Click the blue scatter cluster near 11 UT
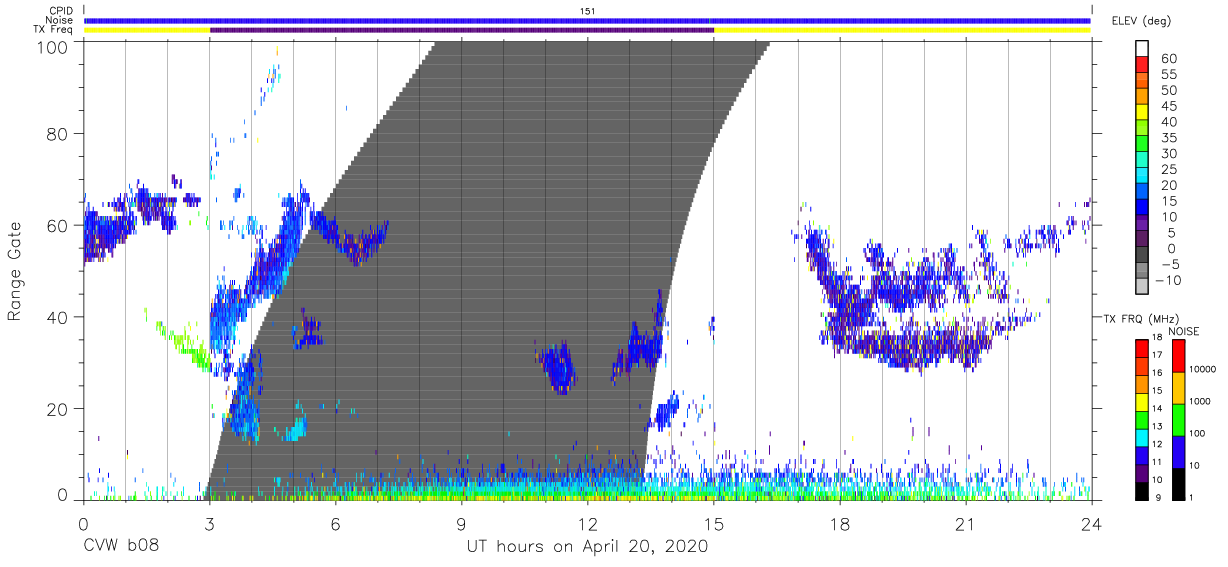Image resolution: width=1228 pixels, height=567 pixels. pos(557,368)
